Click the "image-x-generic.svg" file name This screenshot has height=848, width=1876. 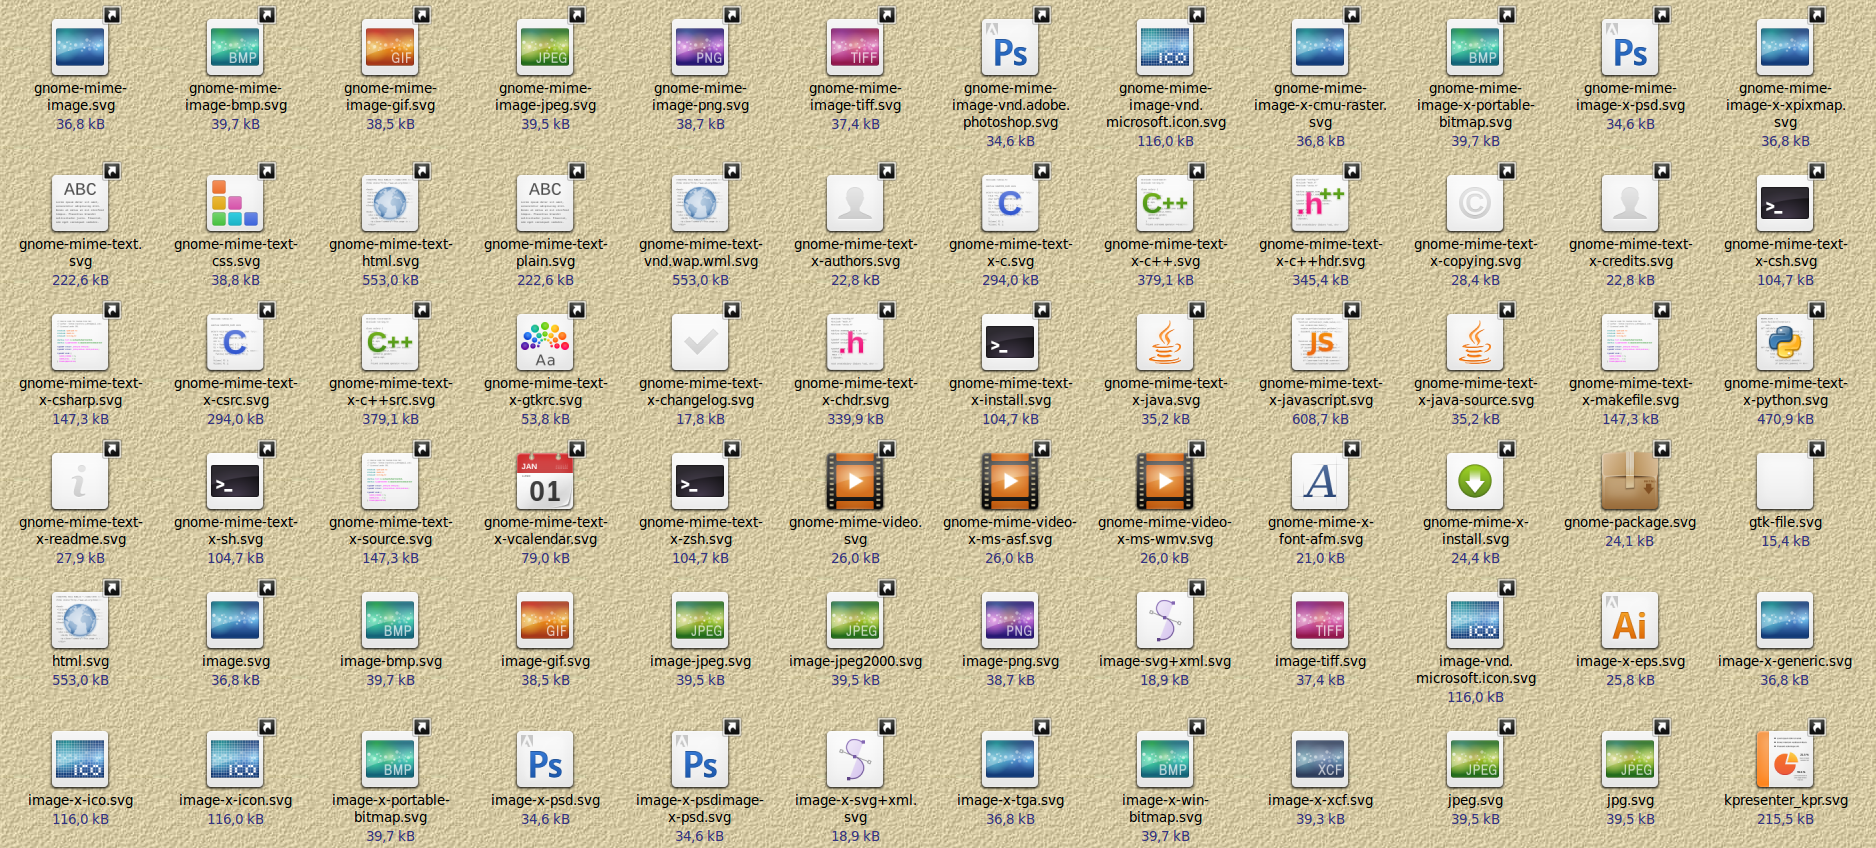click(1785, 661)
